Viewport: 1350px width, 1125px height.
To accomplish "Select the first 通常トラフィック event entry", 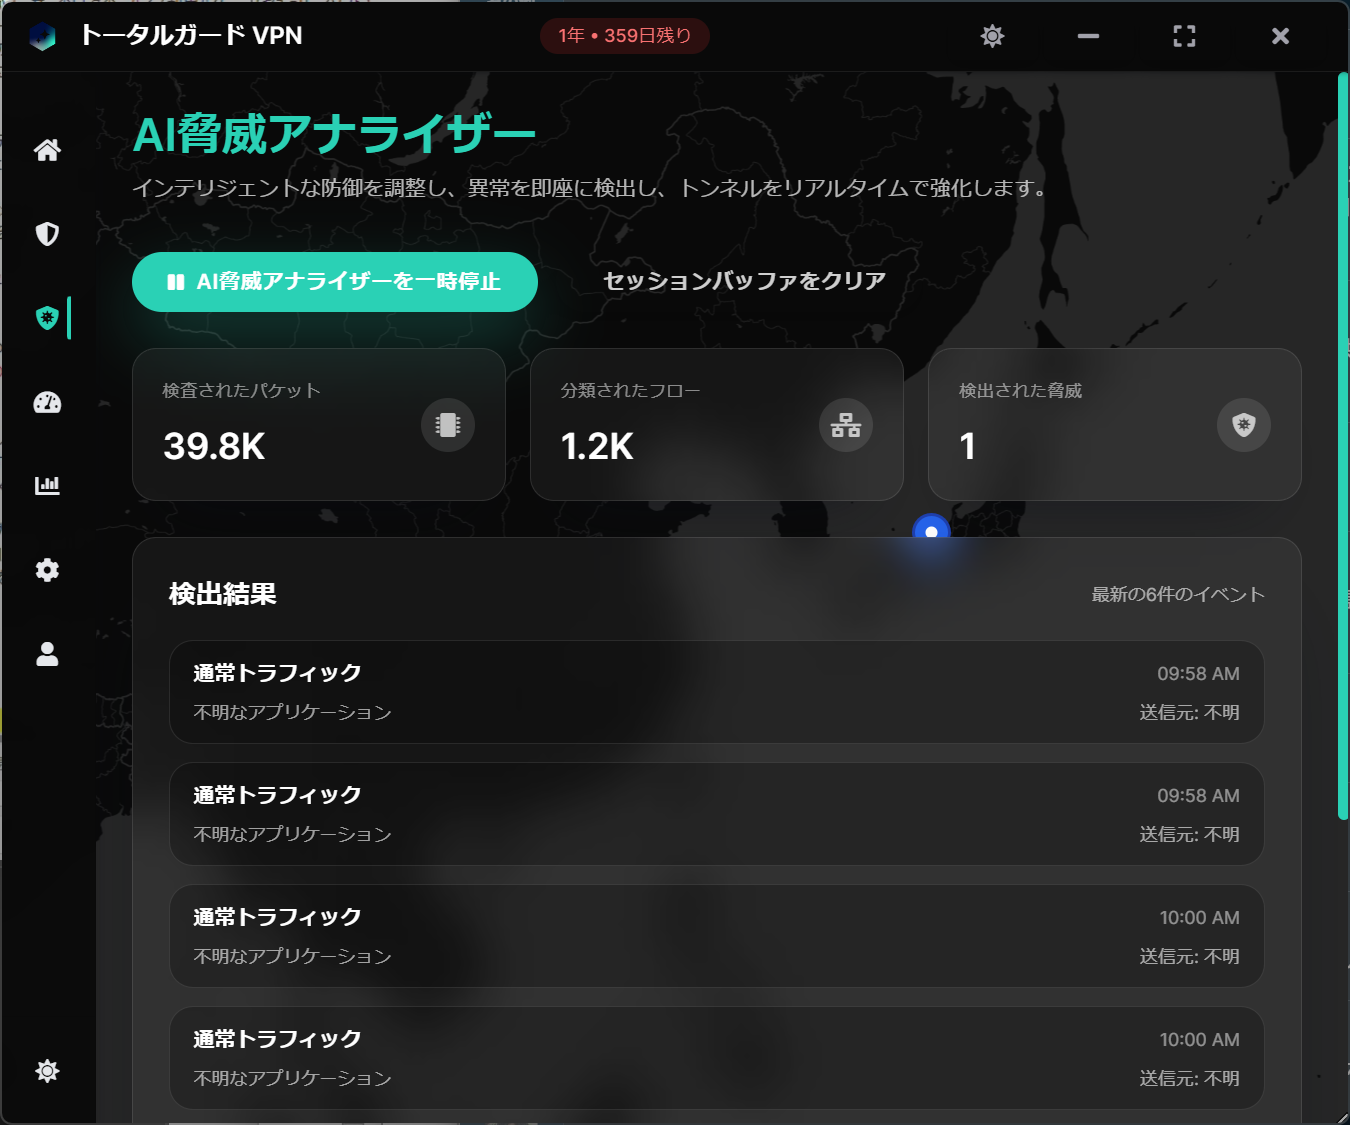I will (x=717, y=692).
